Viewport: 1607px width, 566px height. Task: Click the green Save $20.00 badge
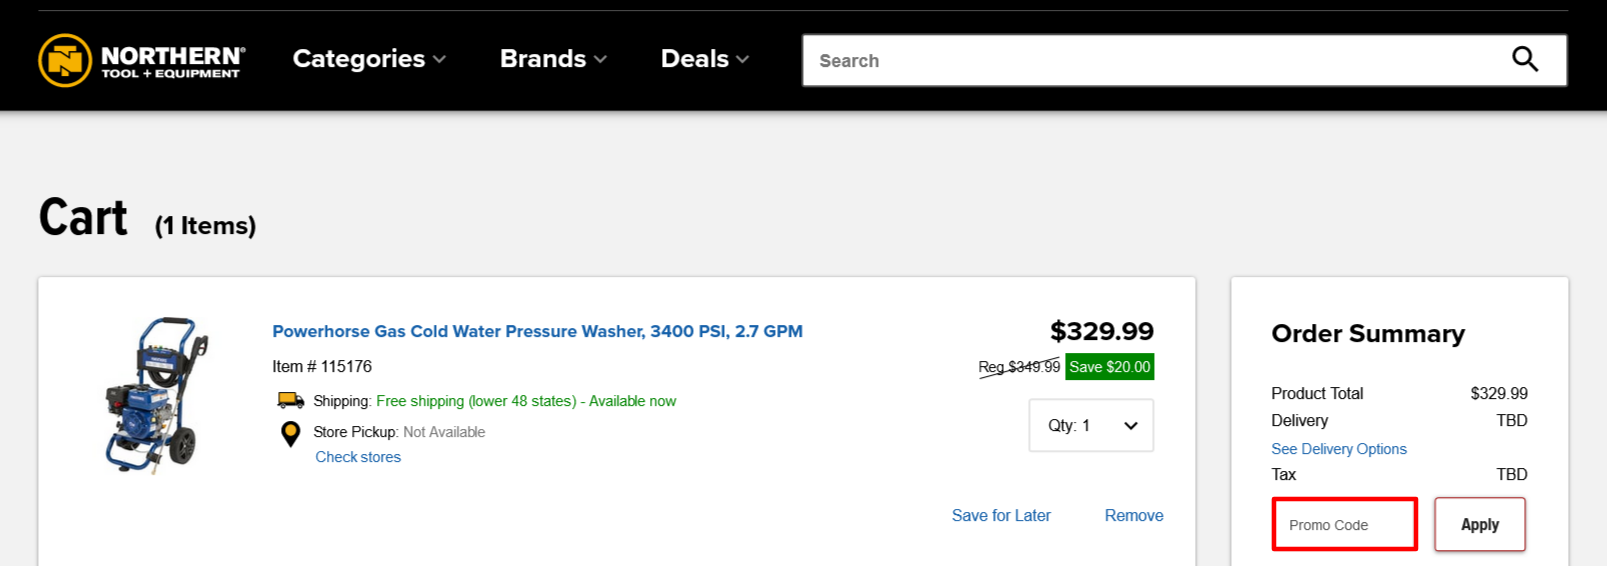click(1109, 367)
